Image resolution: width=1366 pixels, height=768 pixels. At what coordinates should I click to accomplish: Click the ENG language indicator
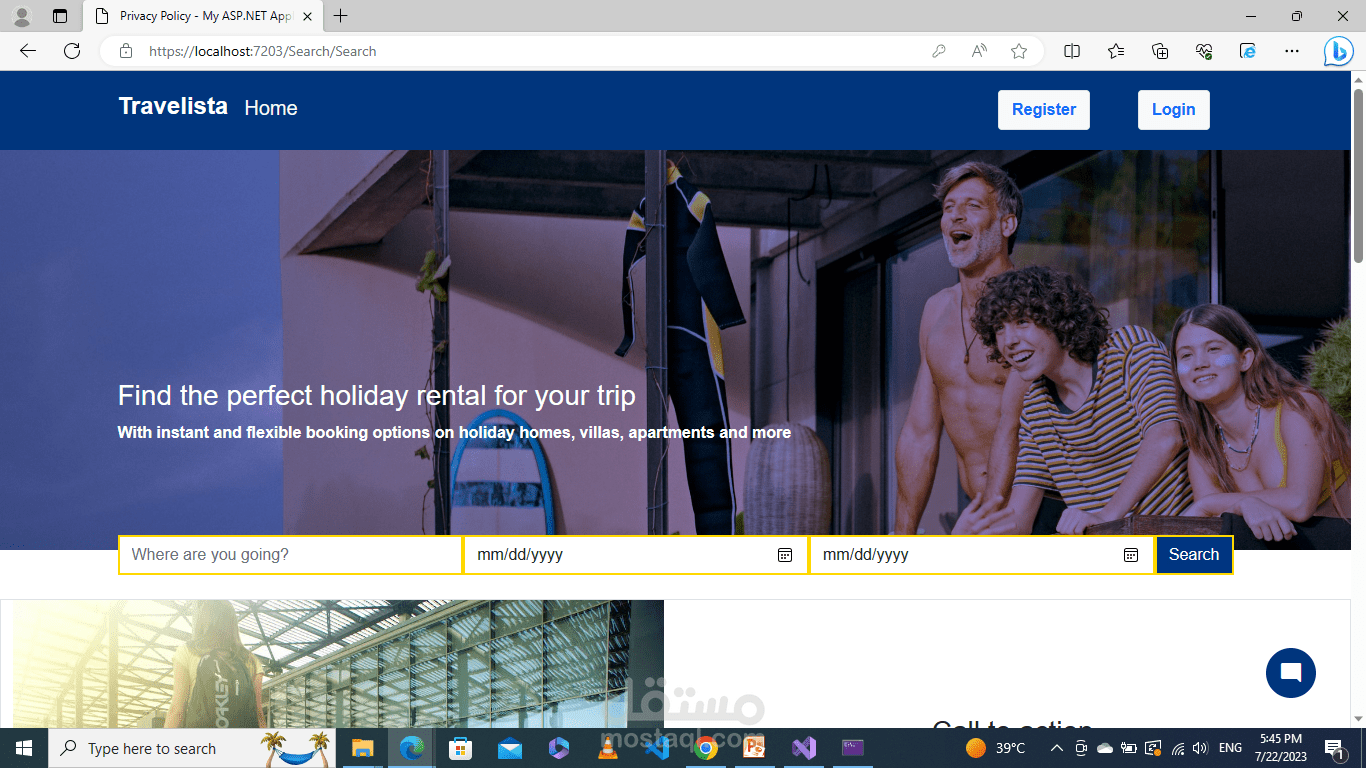[1231, 748]
